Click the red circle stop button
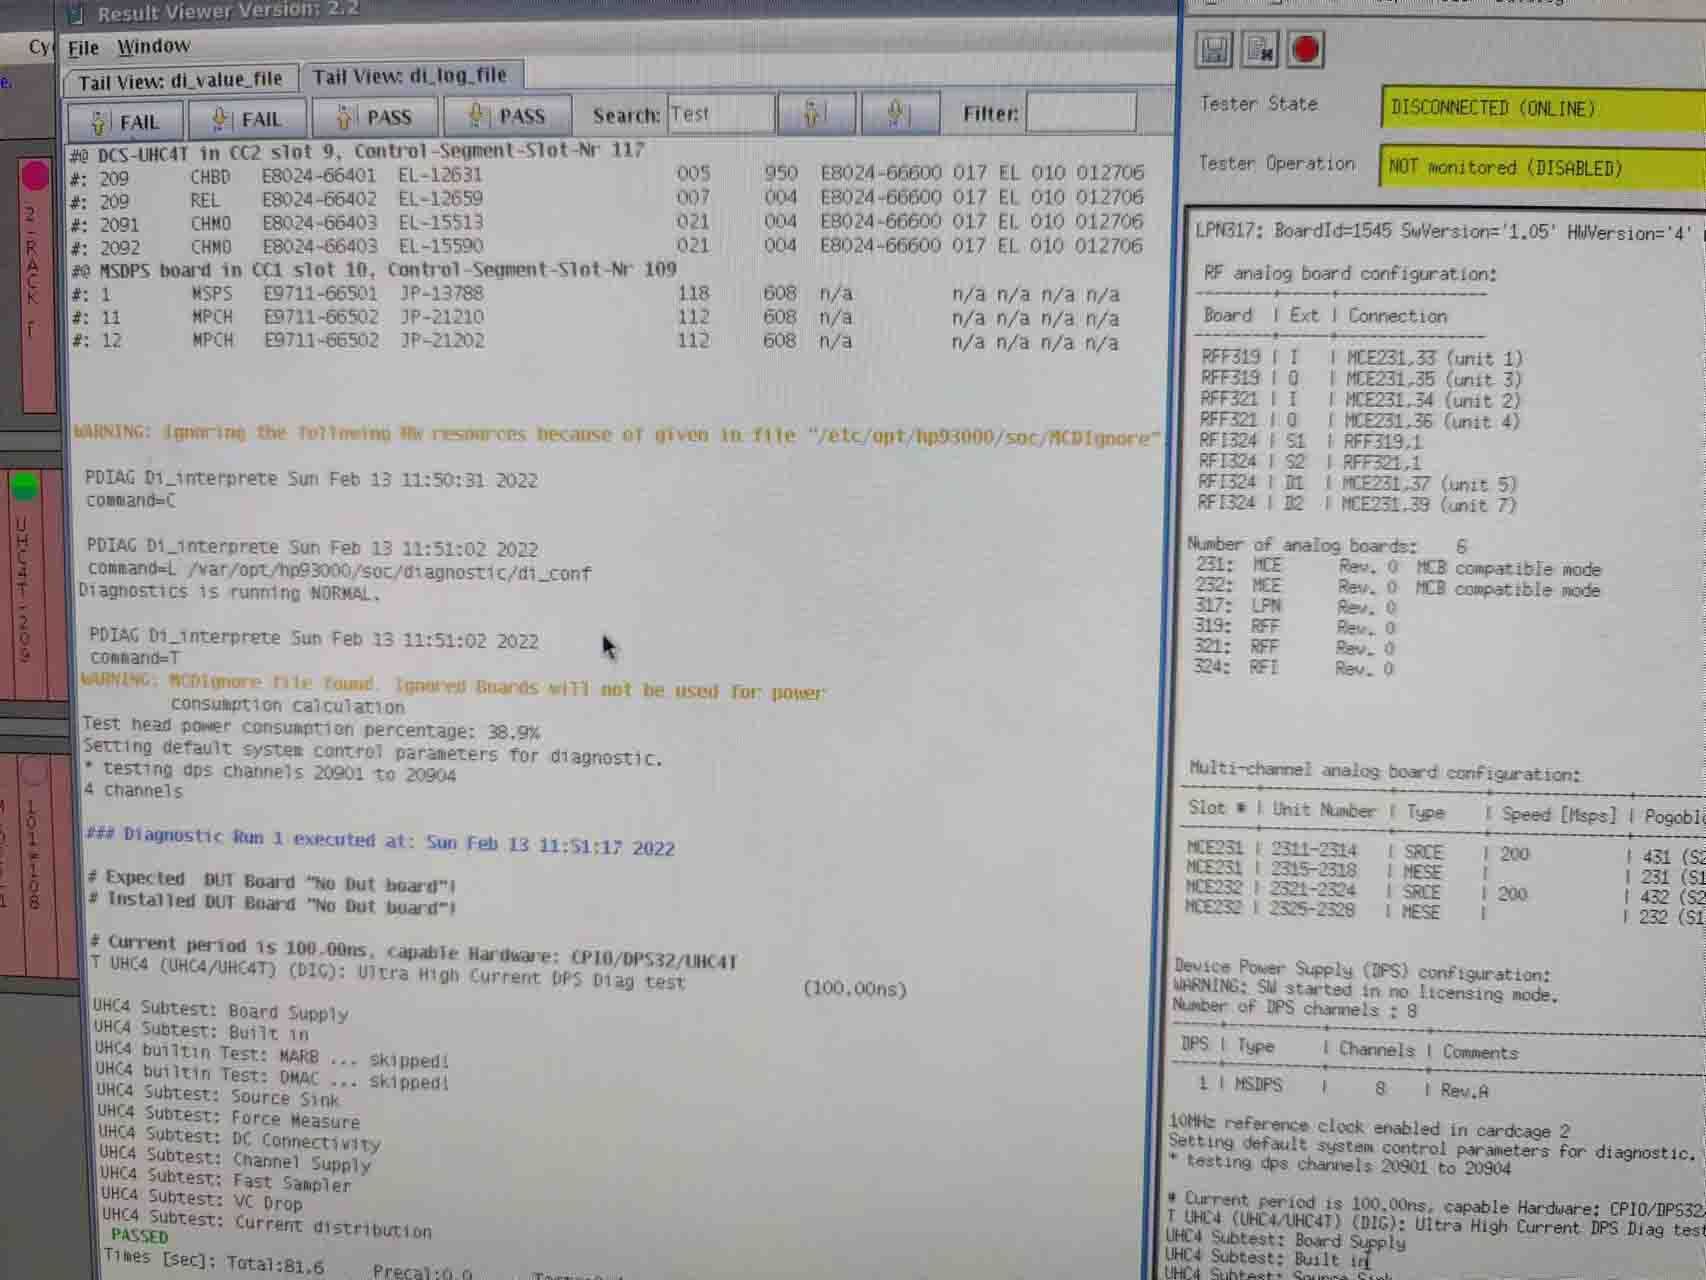 (x=1305, y=49)
